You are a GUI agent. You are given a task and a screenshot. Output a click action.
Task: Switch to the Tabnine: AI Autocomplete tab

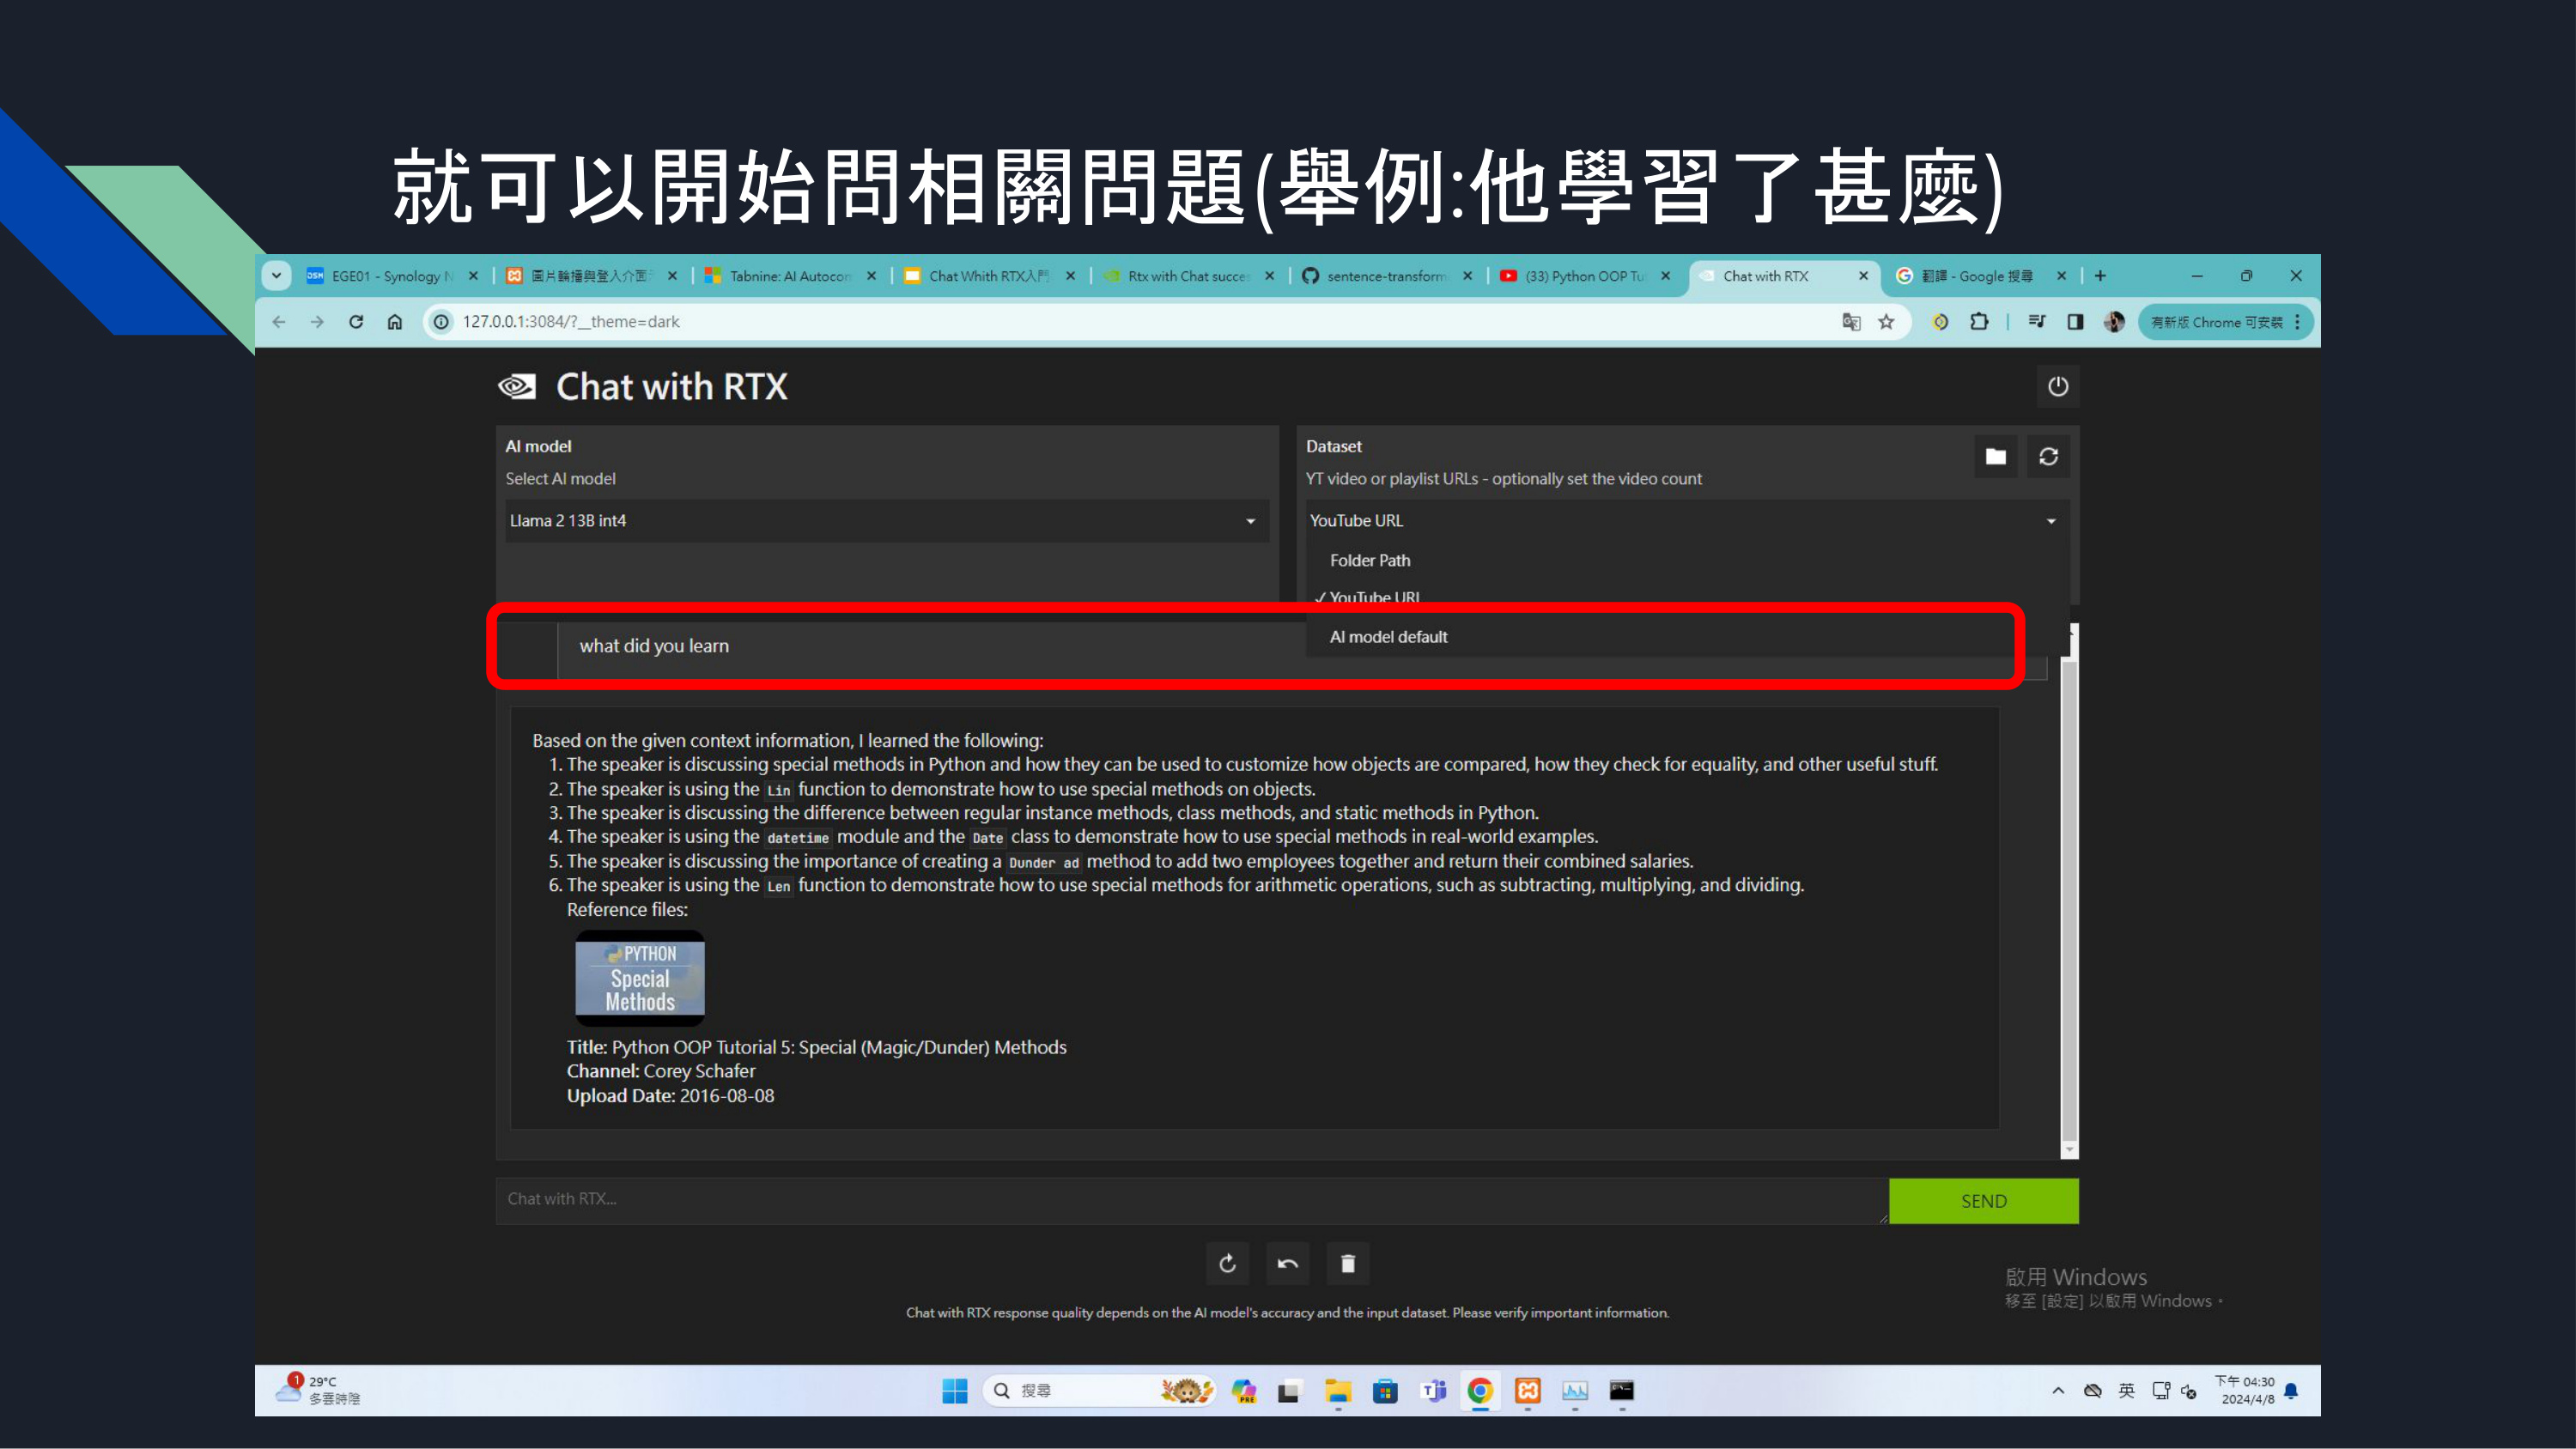[789, 276]
